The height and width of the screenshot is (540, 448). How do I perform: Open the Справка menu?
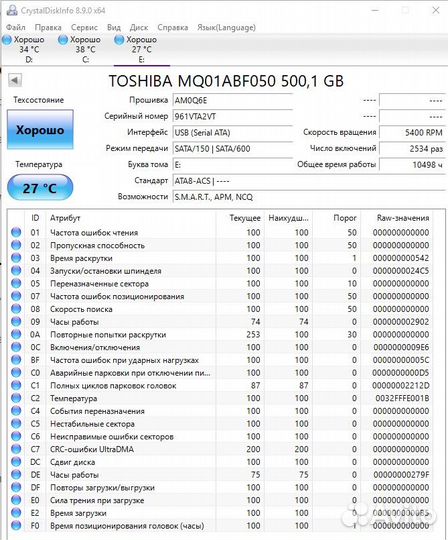click(173, 28)
